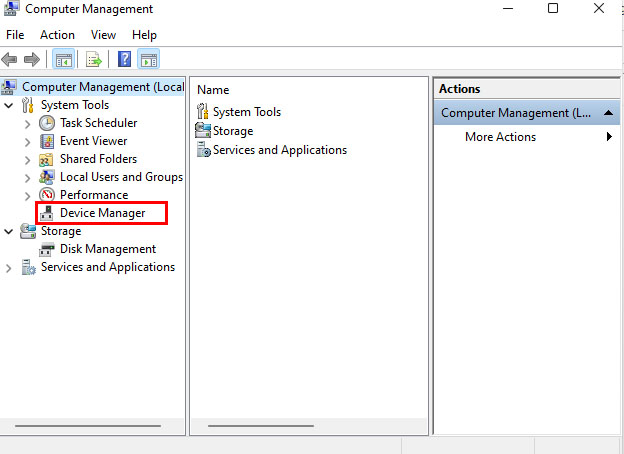Select System Tools text in Name list

pyautogui.click(x=247, y=112)
